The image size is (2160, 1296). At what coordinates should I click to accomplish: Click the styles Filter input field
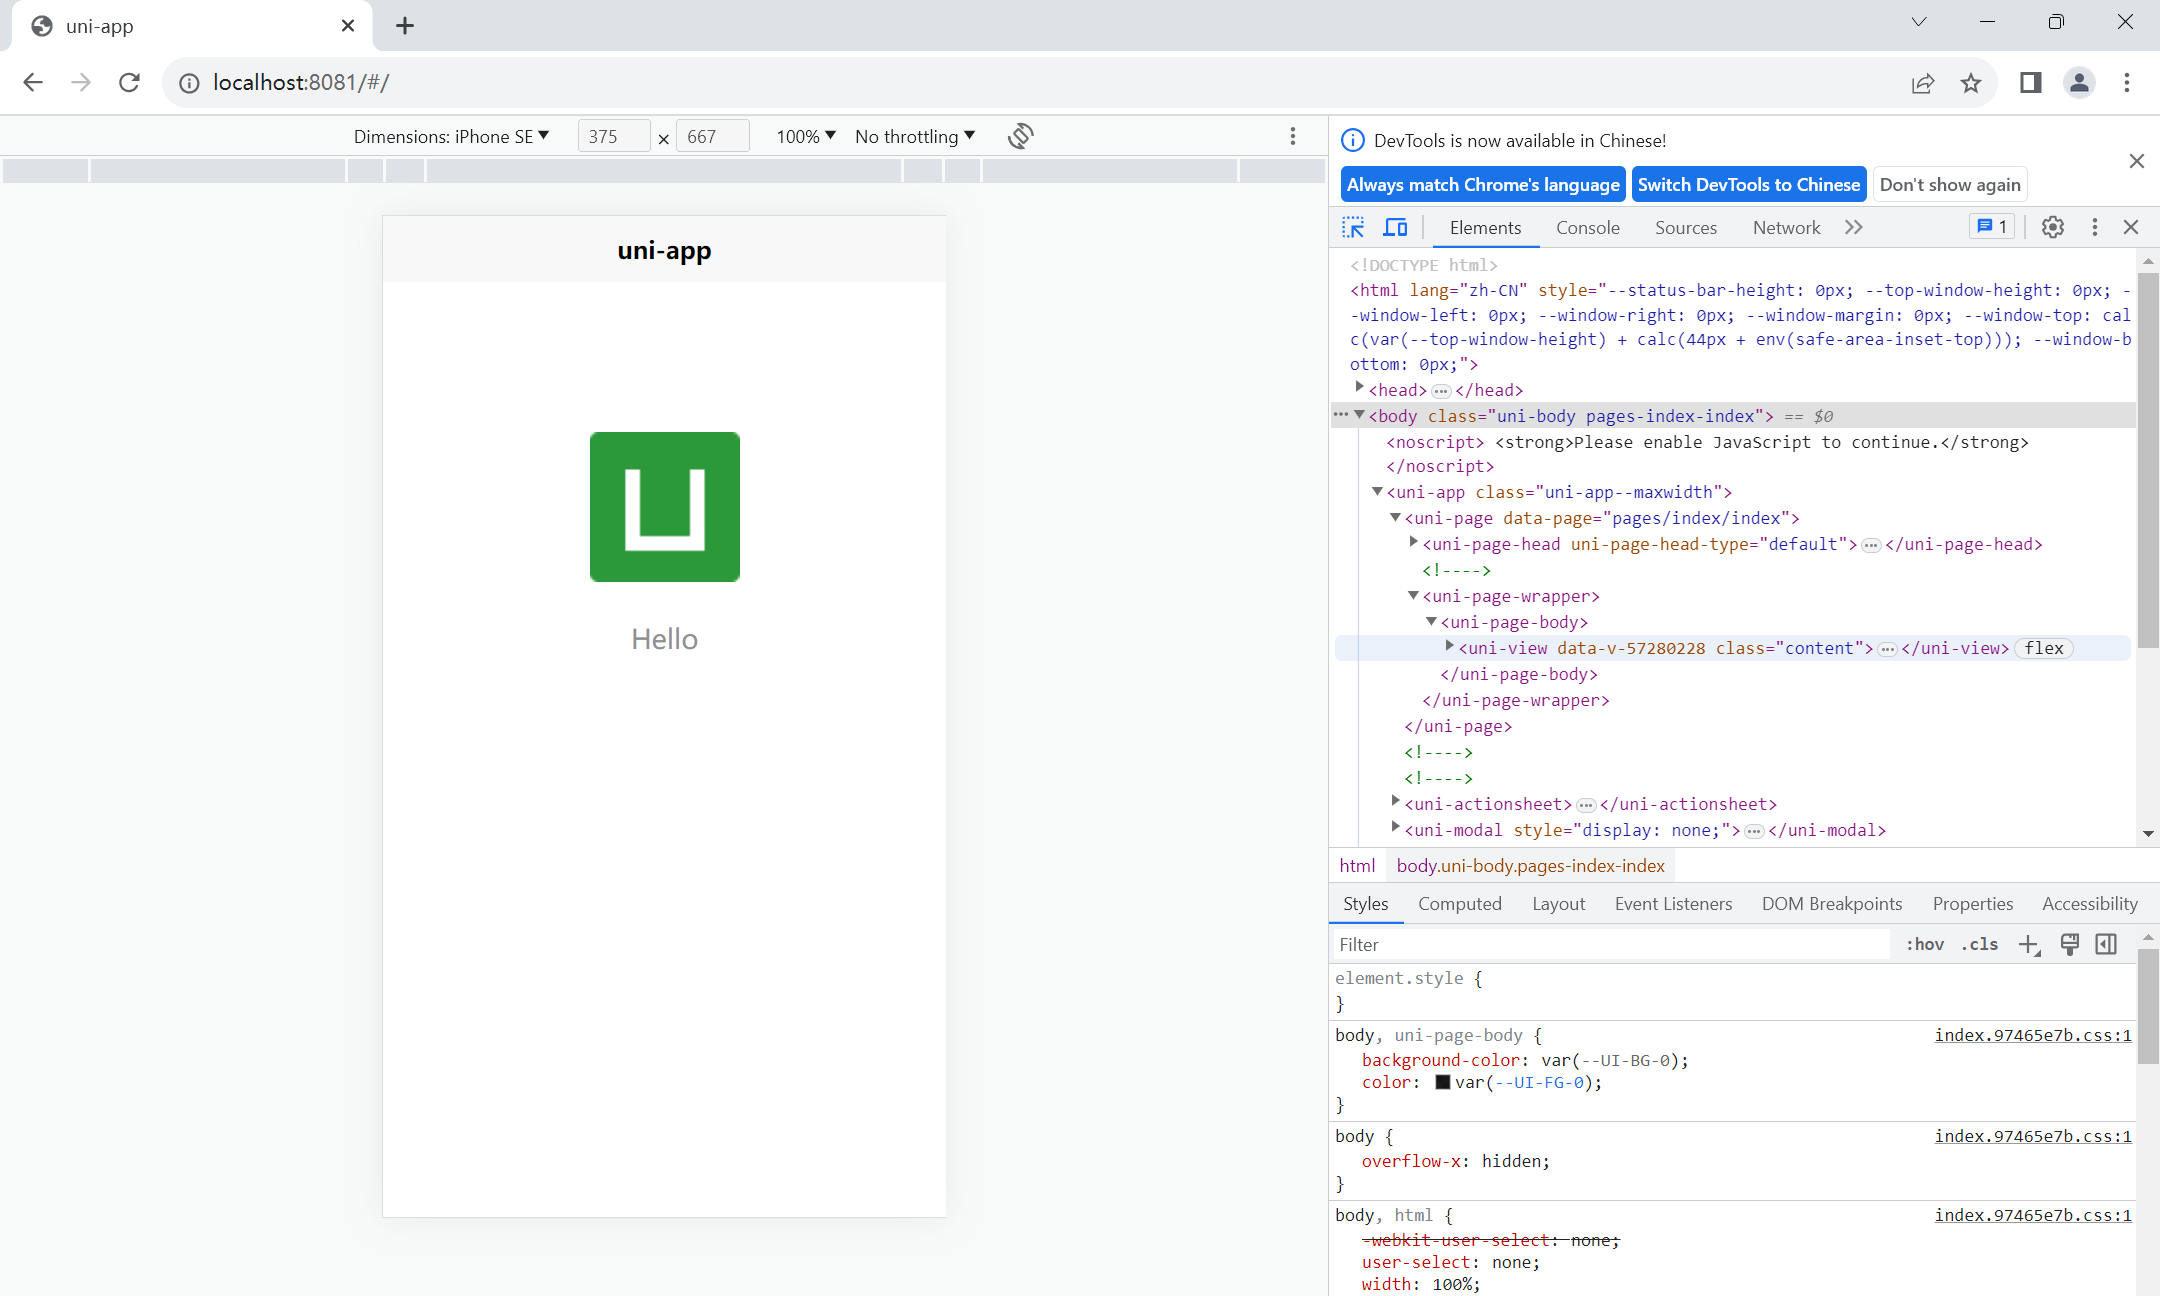point(1610,944)
